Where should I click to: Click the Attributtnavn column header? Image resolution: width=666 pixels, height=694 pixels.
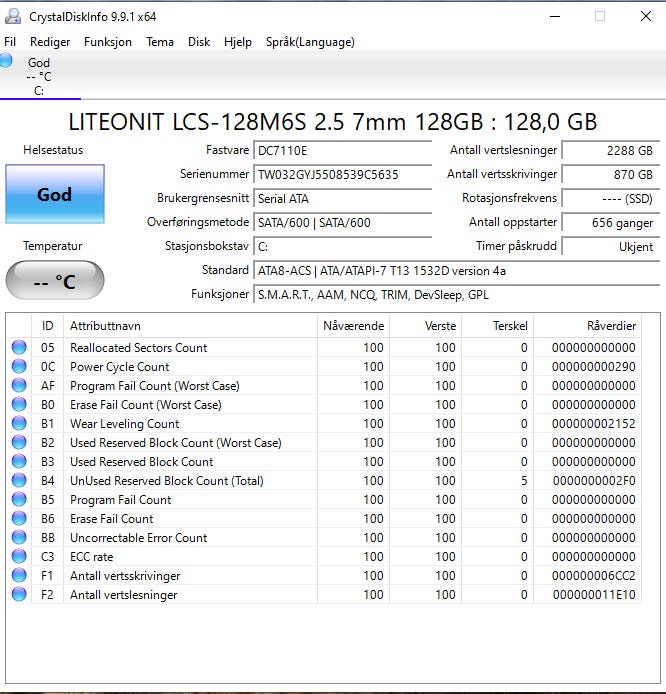coord(190,326)
